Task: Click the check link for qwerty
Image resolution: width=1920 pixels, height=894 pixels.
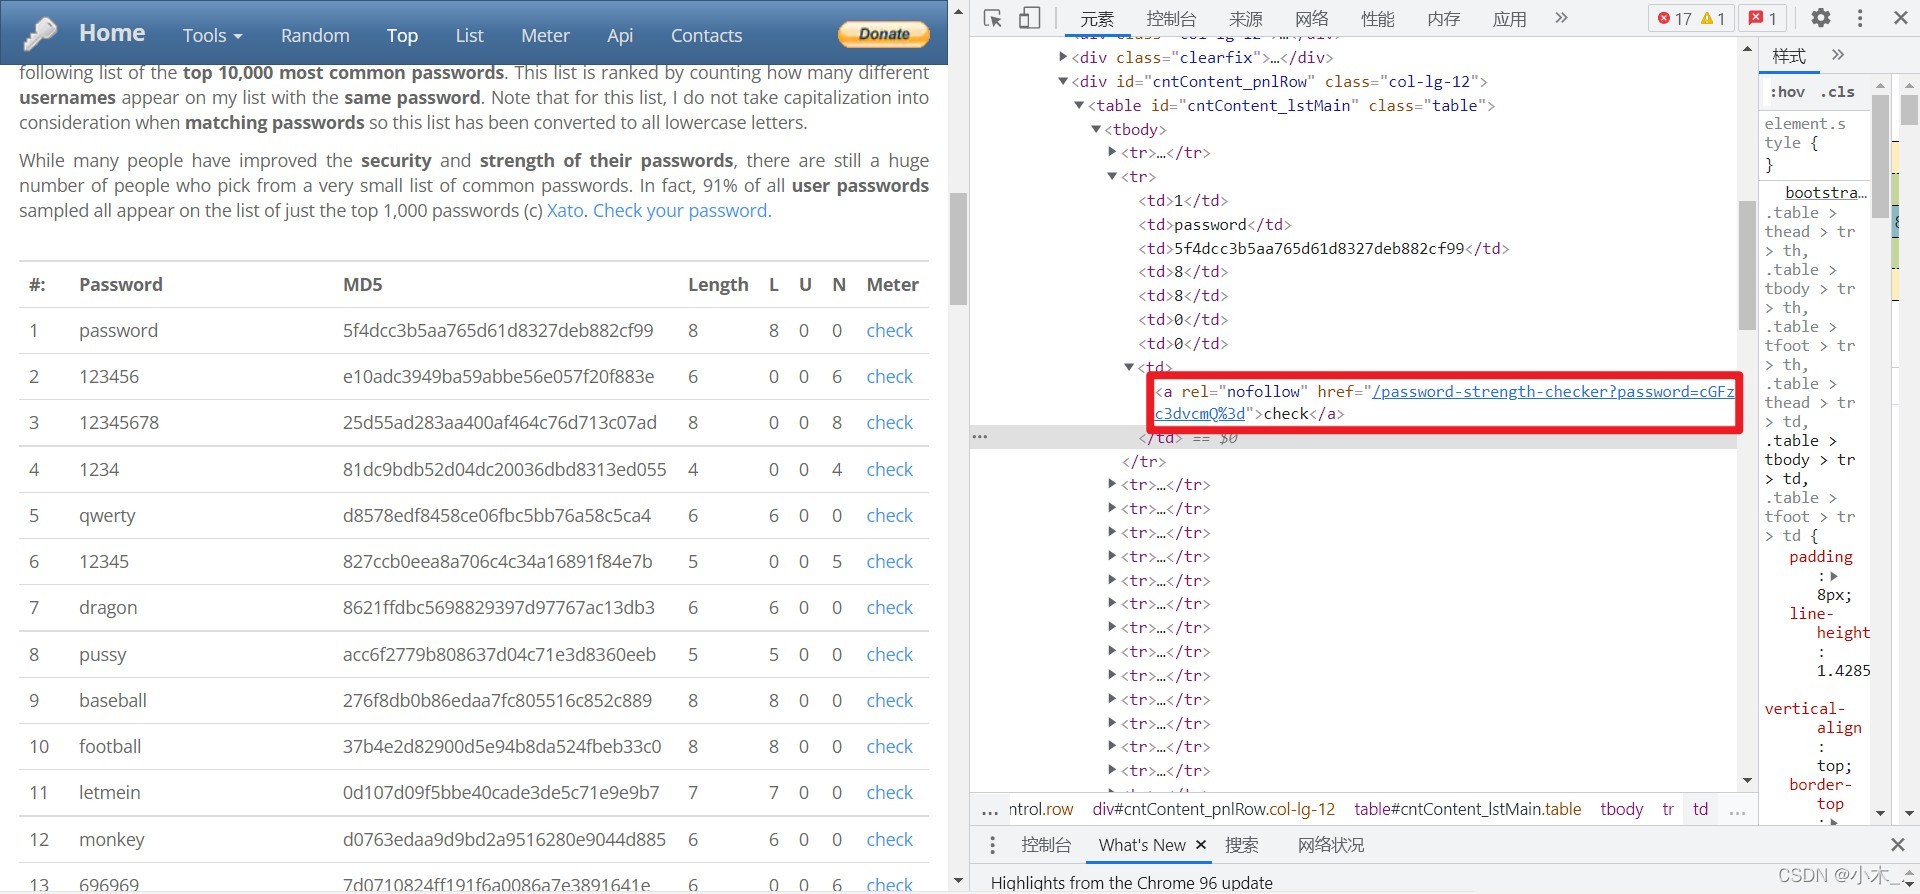Action: 889,515
